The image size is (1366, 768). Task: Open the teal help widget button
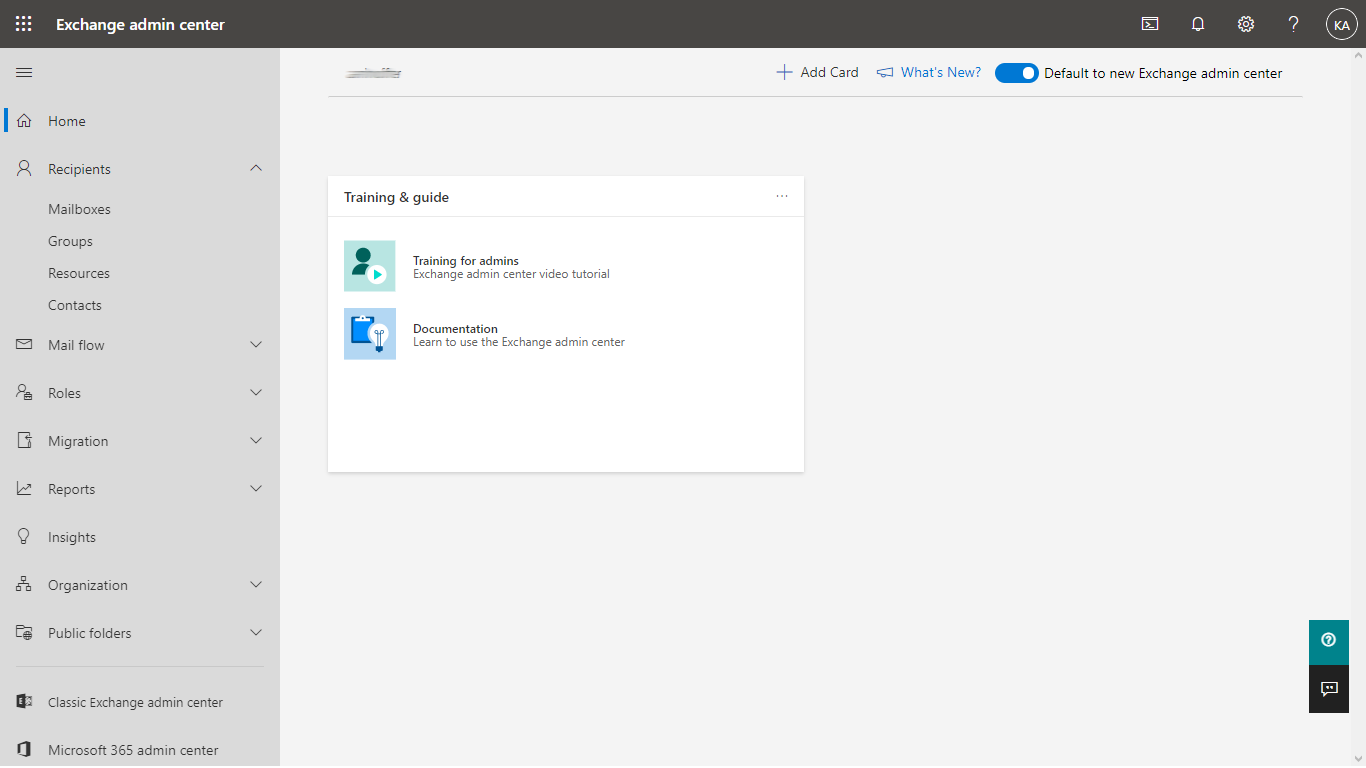click(1328, 641)
